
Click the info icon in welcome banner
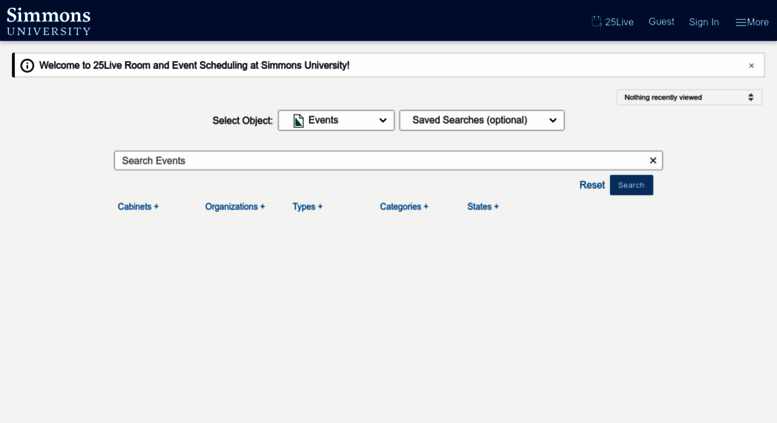[27, 65]
